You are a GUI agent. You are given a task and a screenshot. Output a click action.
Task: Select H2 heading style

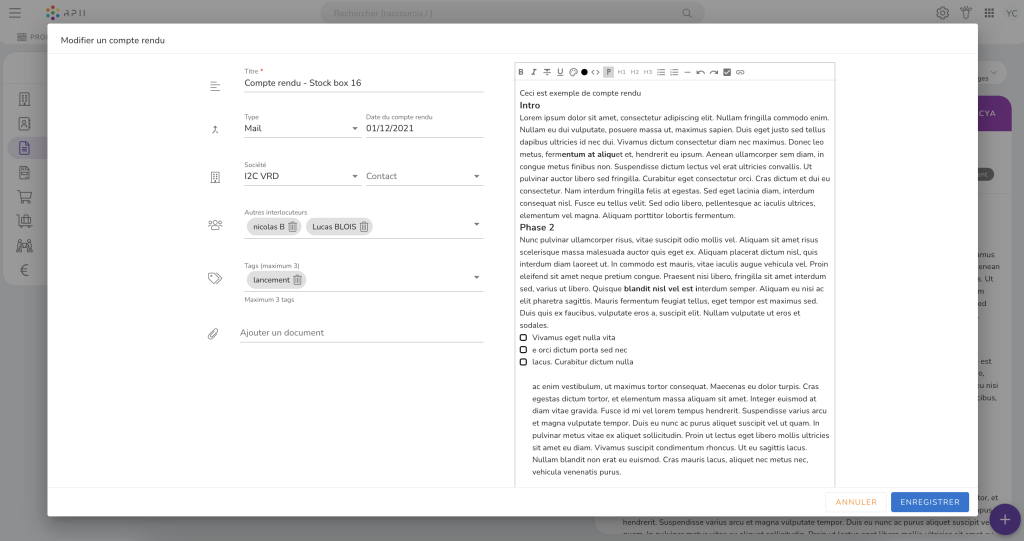click(x=634, y=72)
